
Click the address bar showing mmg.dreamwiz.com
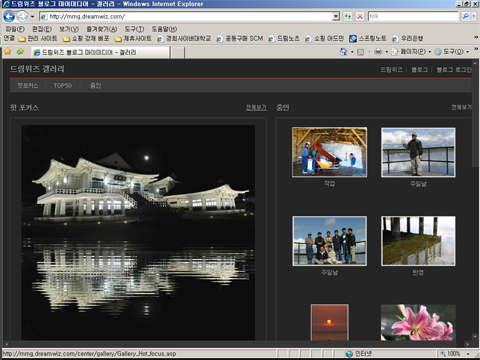point(186,16)
